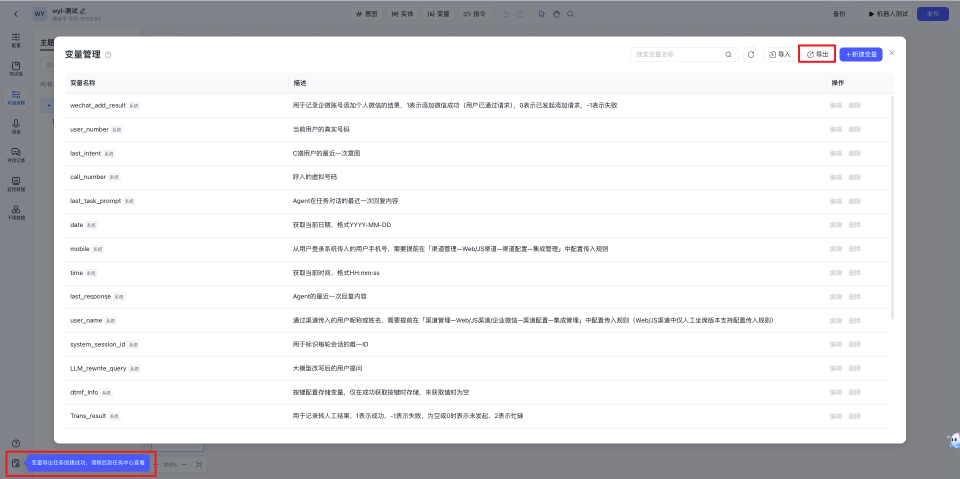Click the help icon beside 变量管理 title
This screenshot has width=960, height=479.
pos(108,55)
